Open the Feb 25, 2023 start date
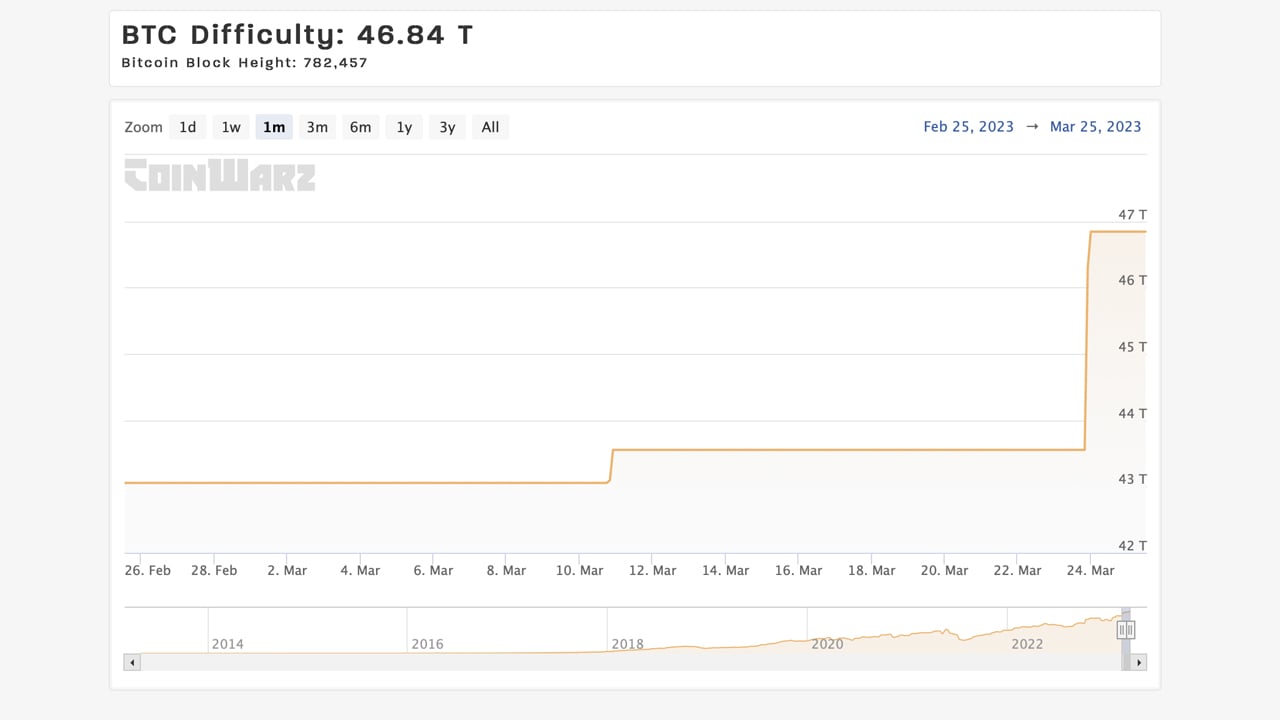The height and width of the screenshot is (720, 1280). (968, 127)
